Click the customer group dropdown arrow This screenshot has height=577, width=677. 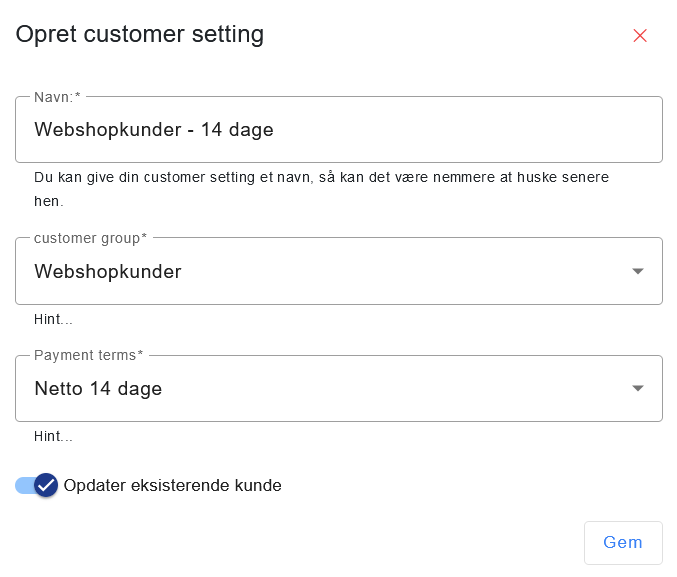tap(638, 271)
